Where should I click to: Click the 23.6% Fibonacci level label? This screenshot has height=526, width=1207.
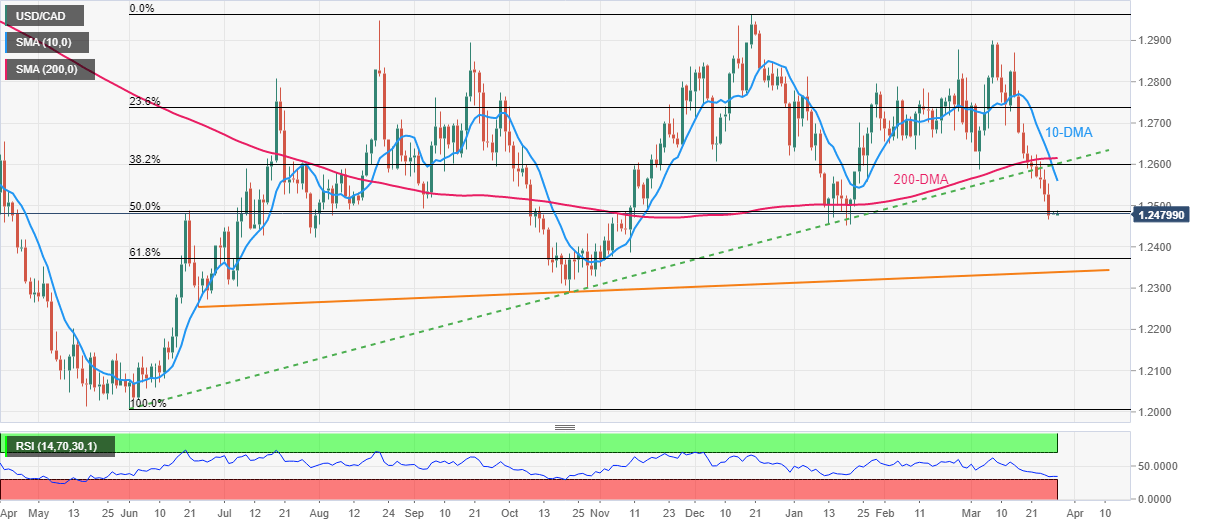pos(145,101)
